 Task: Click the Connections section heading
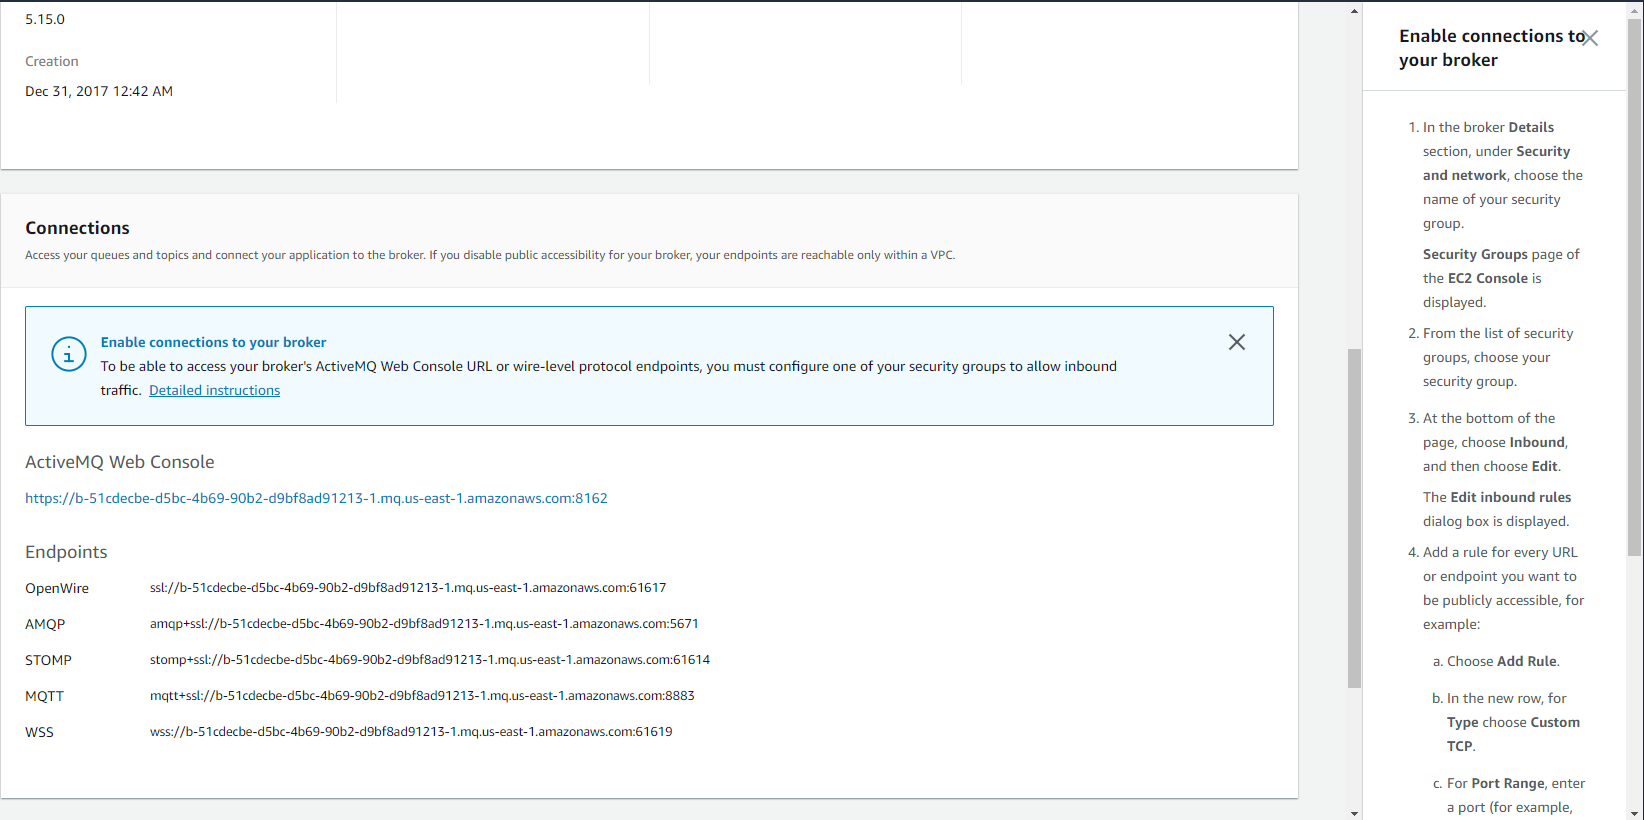pyautogui.click(x=77, y=228)
